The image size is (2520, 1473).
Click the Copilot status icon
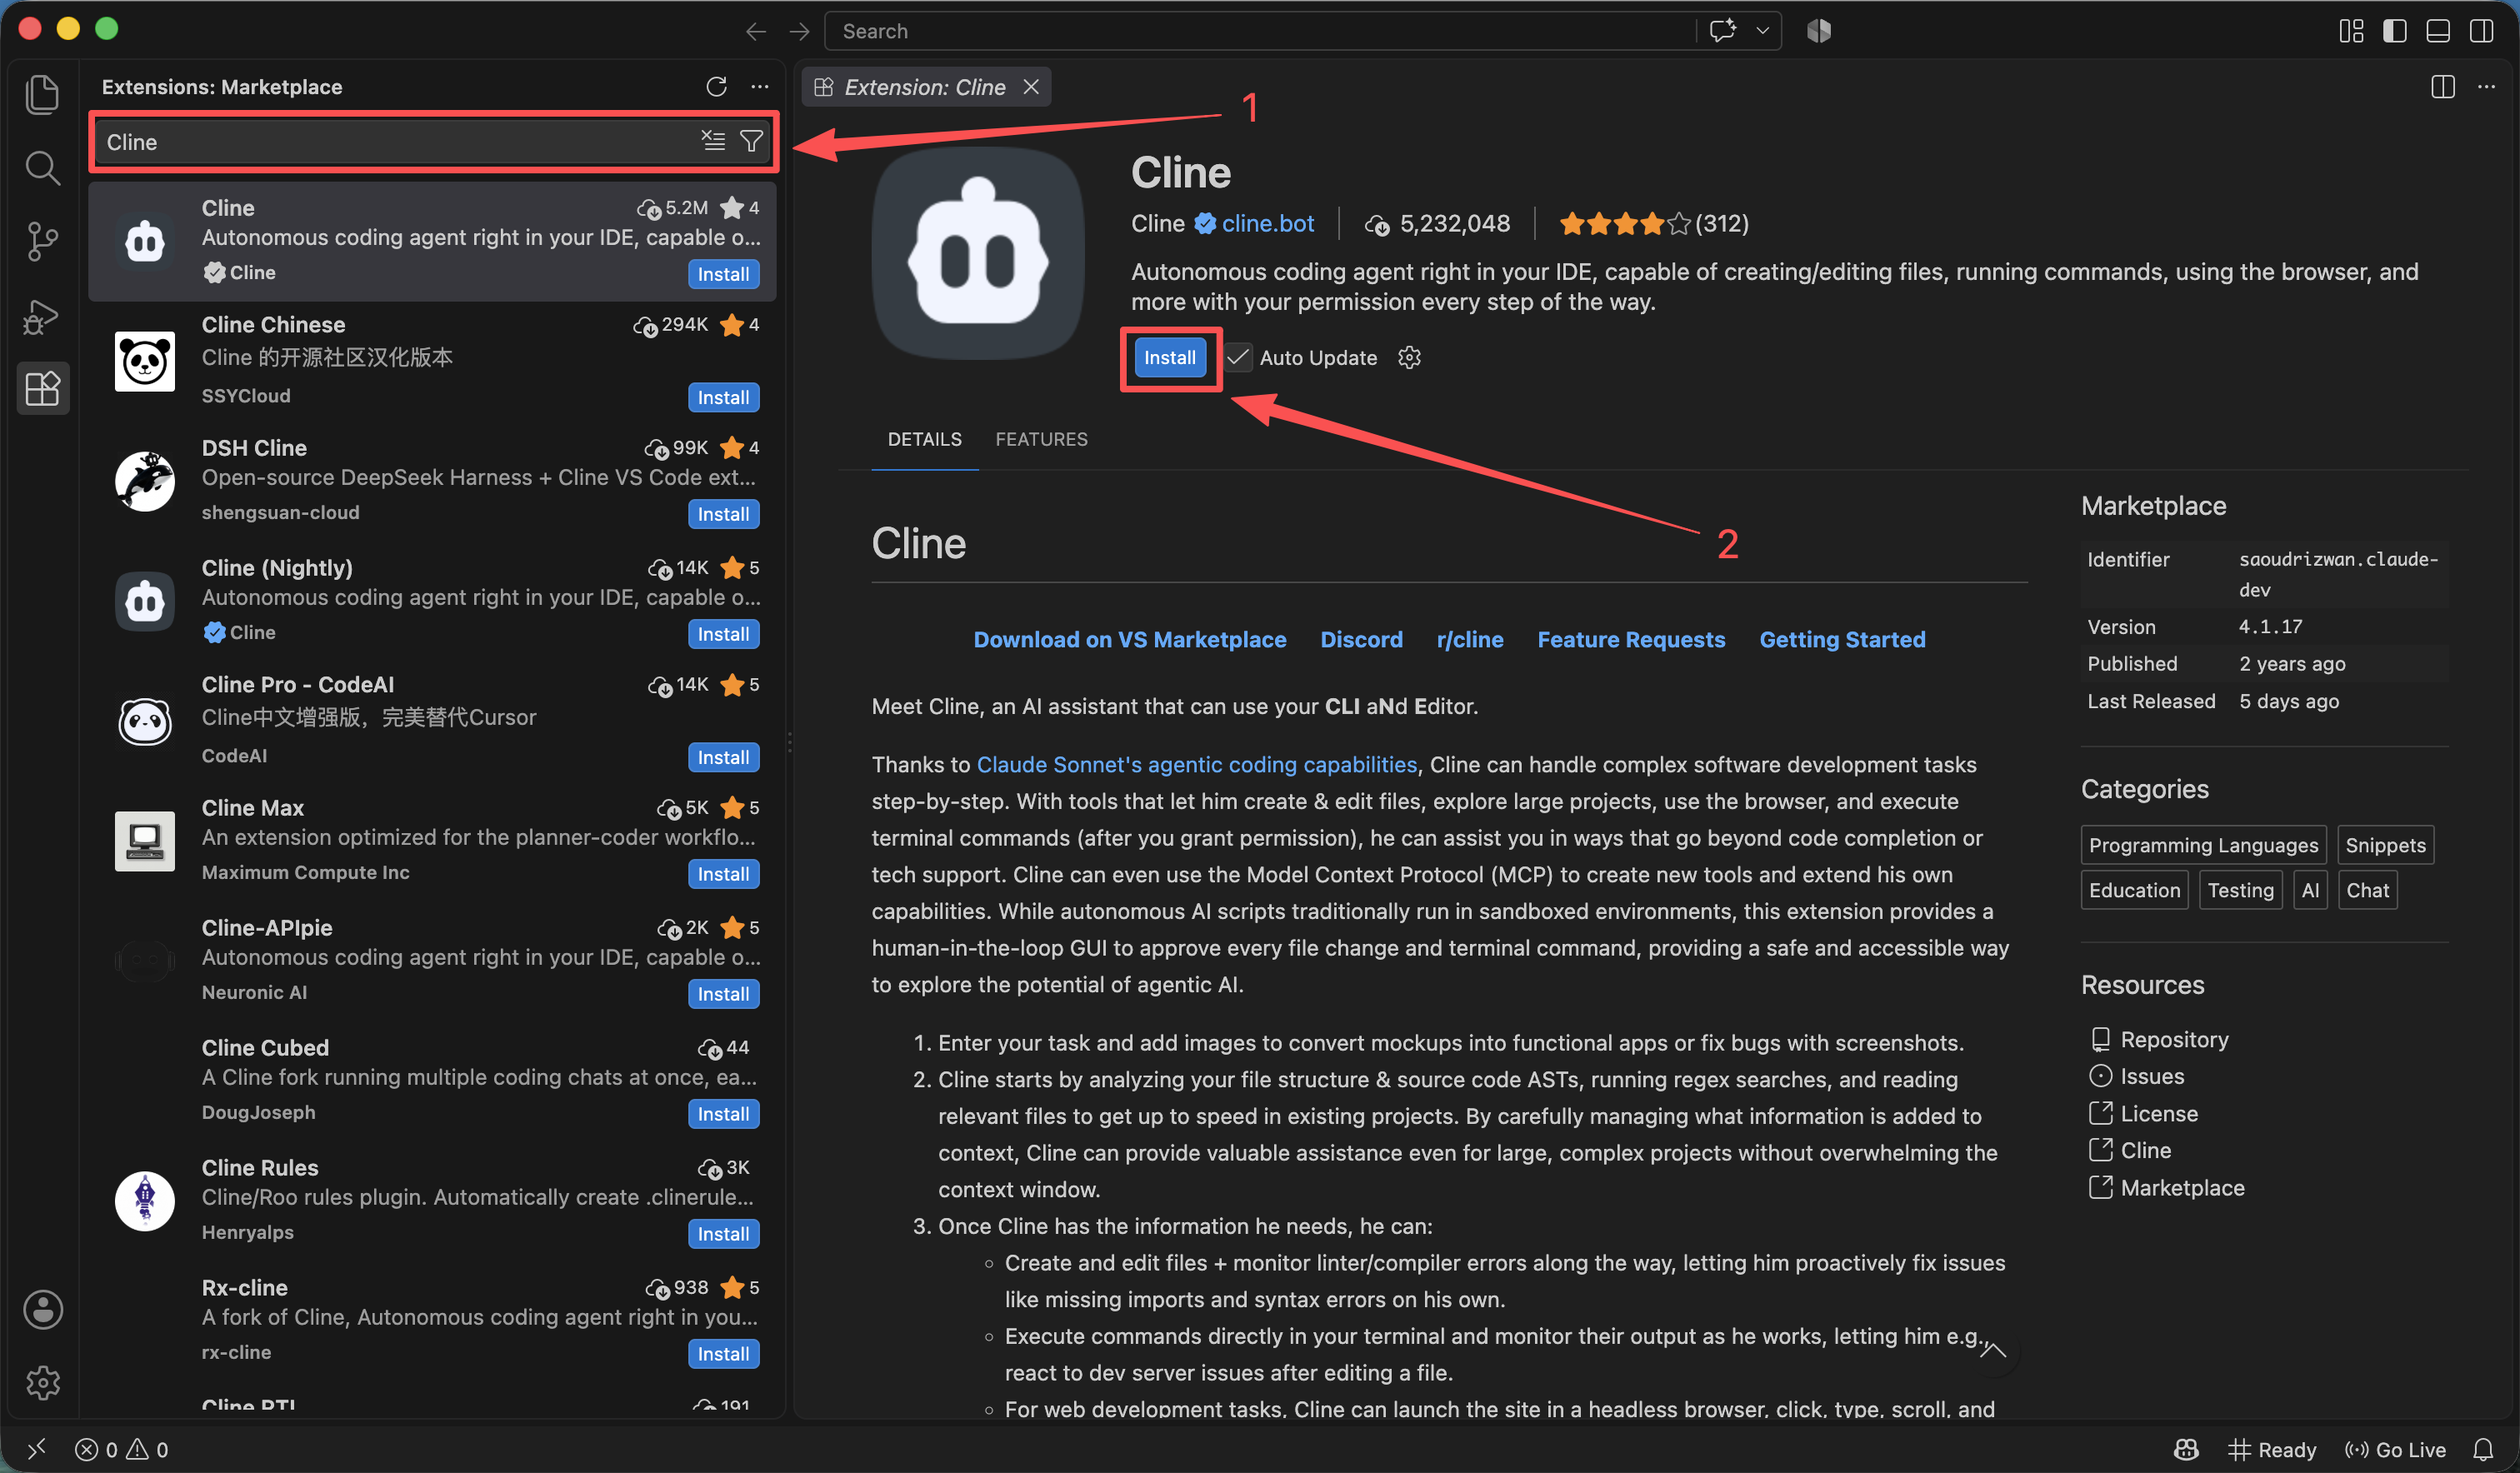(2187, 1449)
